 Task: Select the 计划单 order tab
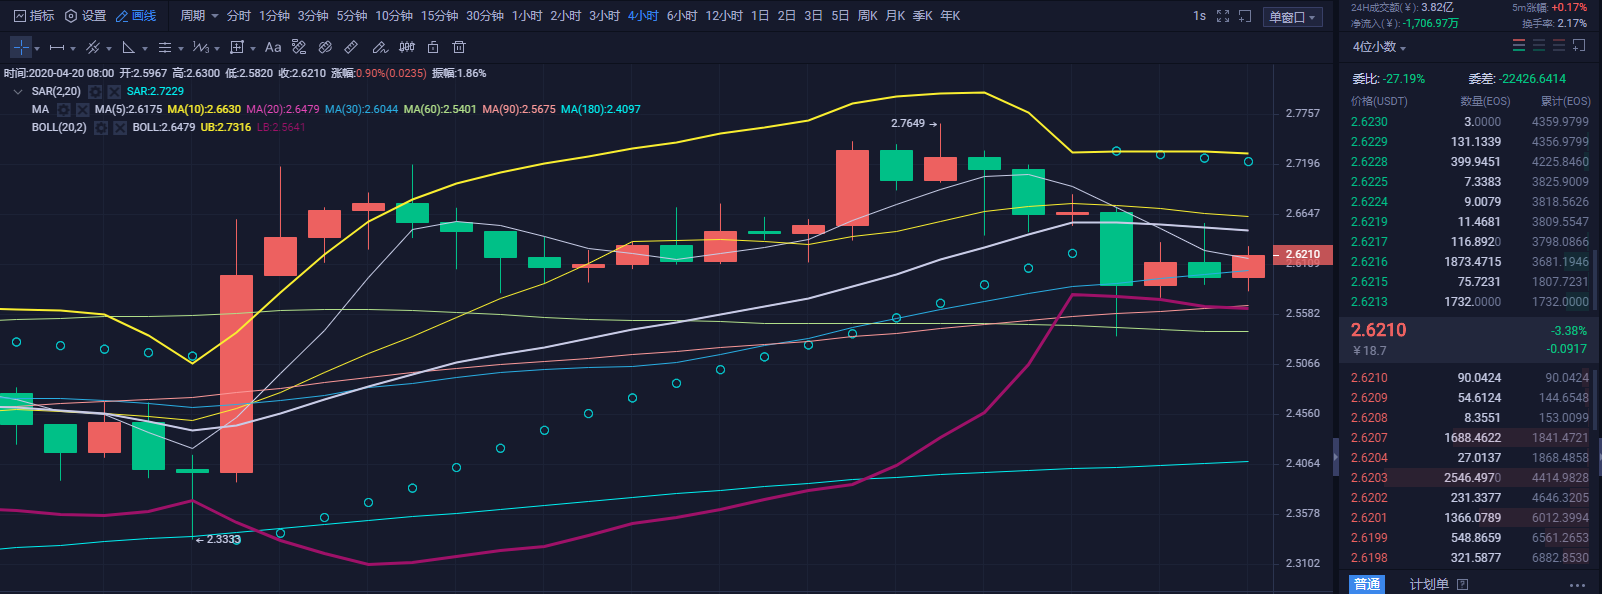[1429, 584]
